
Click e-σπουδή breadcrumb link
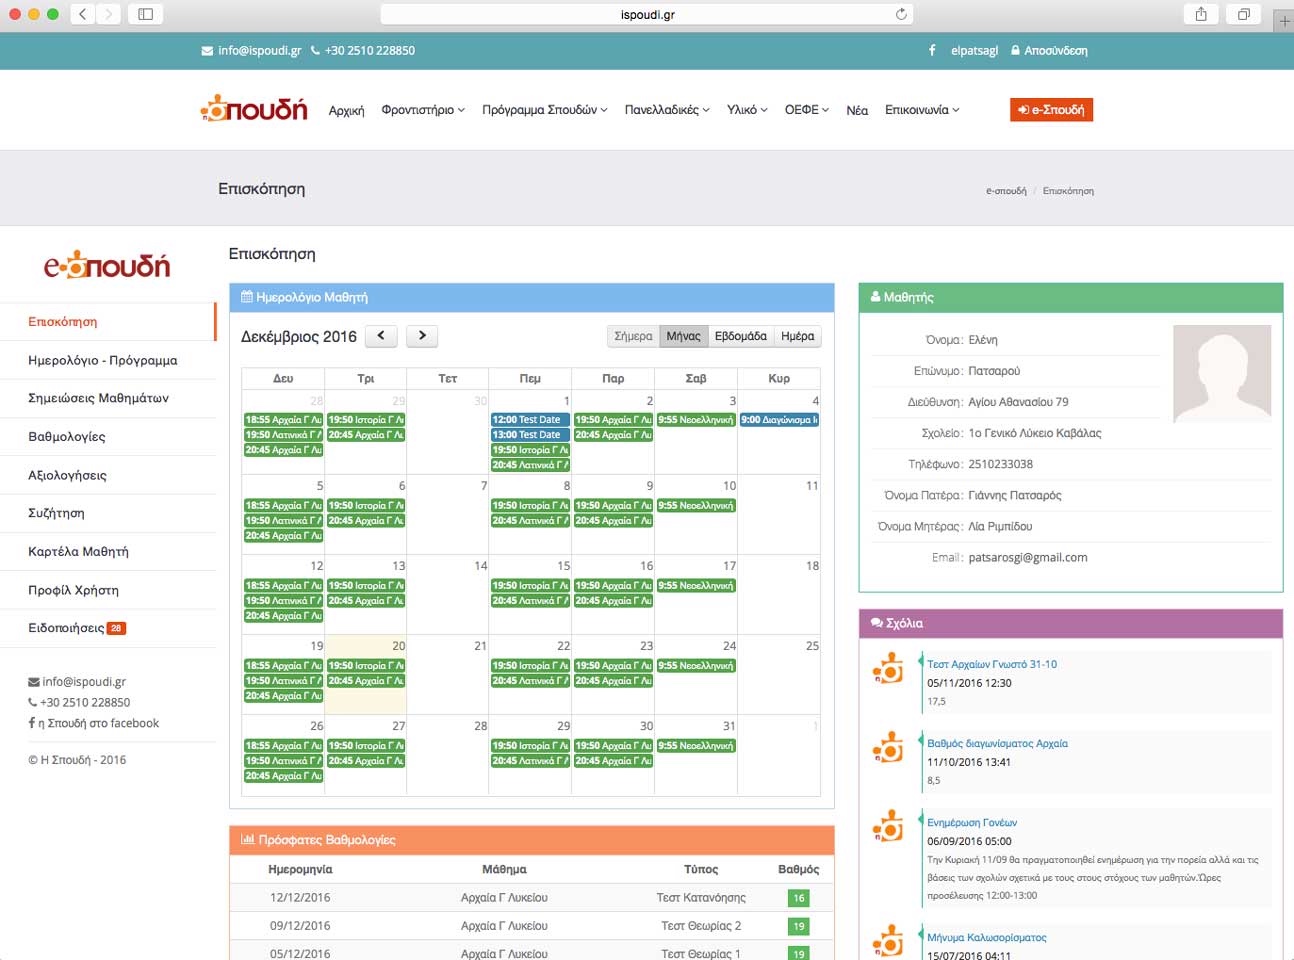click(1006, 190)
